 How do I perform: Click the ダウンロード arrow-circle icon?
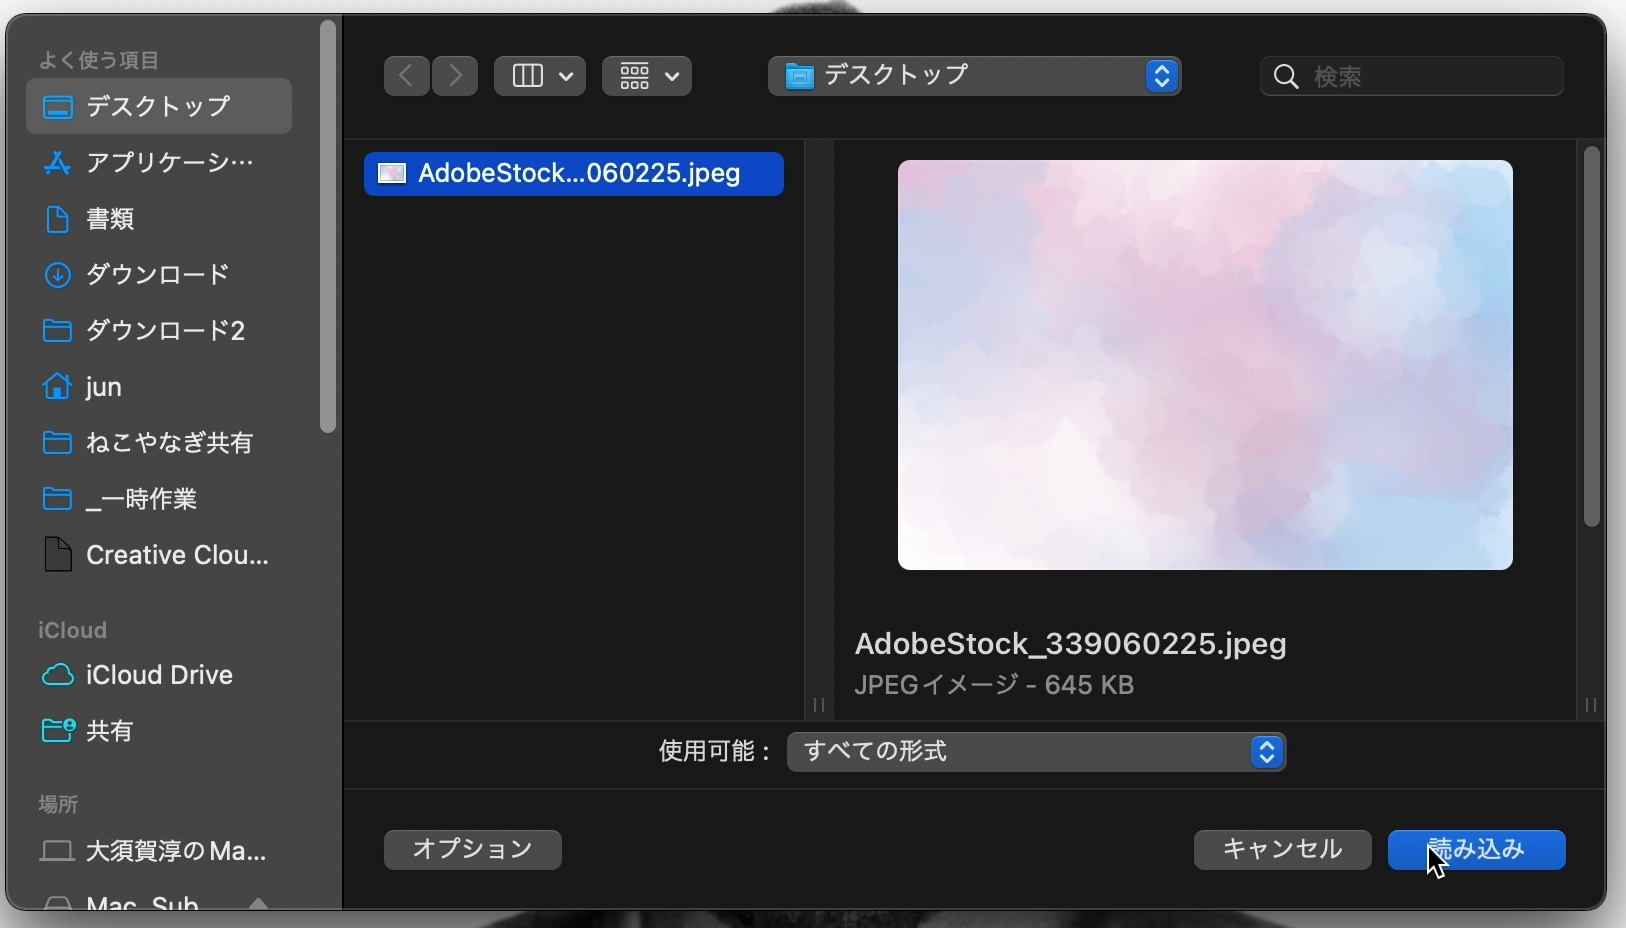[x=58, y=275]
